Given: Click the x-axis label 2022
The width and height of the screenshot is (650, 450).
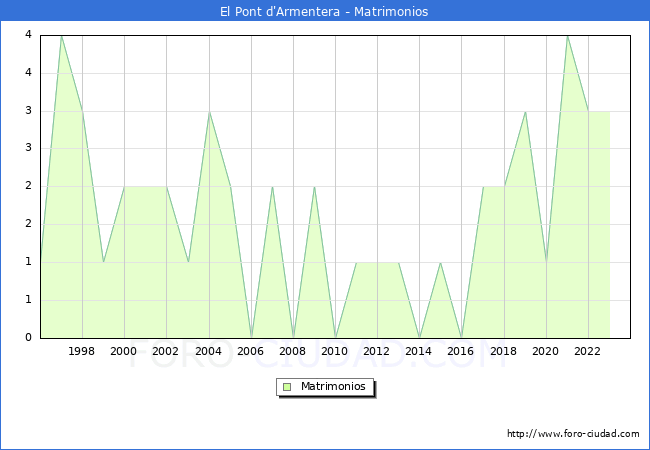Looking at the screenshot, I should (587, 351).
